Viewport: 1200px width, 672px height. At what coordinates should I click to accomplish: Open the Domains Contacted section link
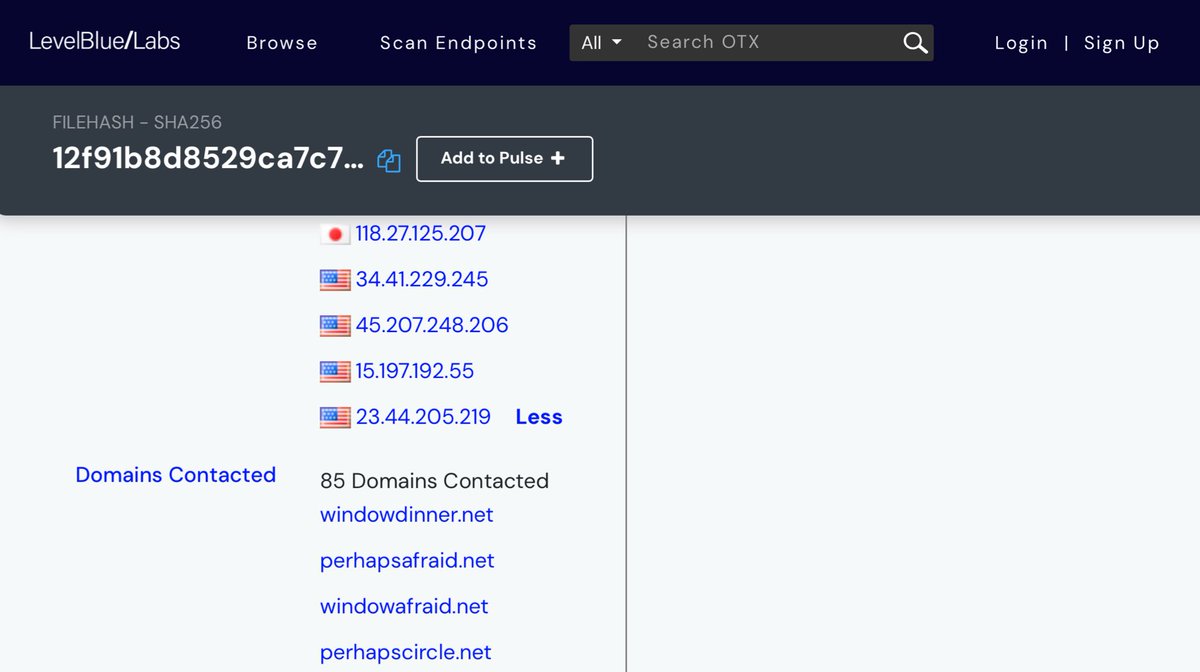(176, 475)
